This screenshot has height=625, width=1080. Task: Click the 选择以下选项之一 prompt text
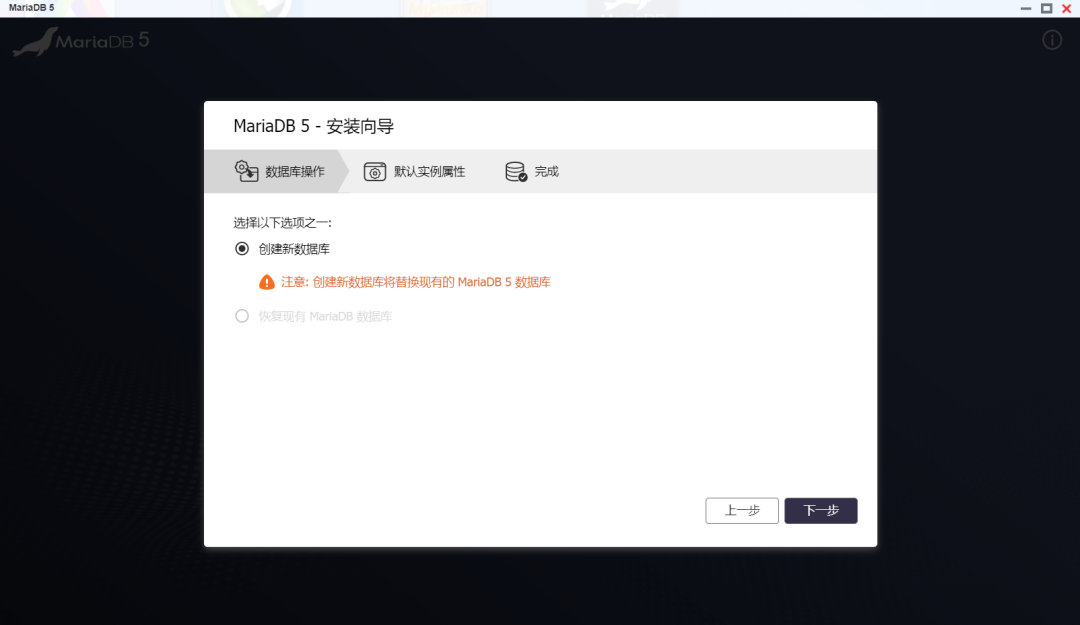pos(282,223)
